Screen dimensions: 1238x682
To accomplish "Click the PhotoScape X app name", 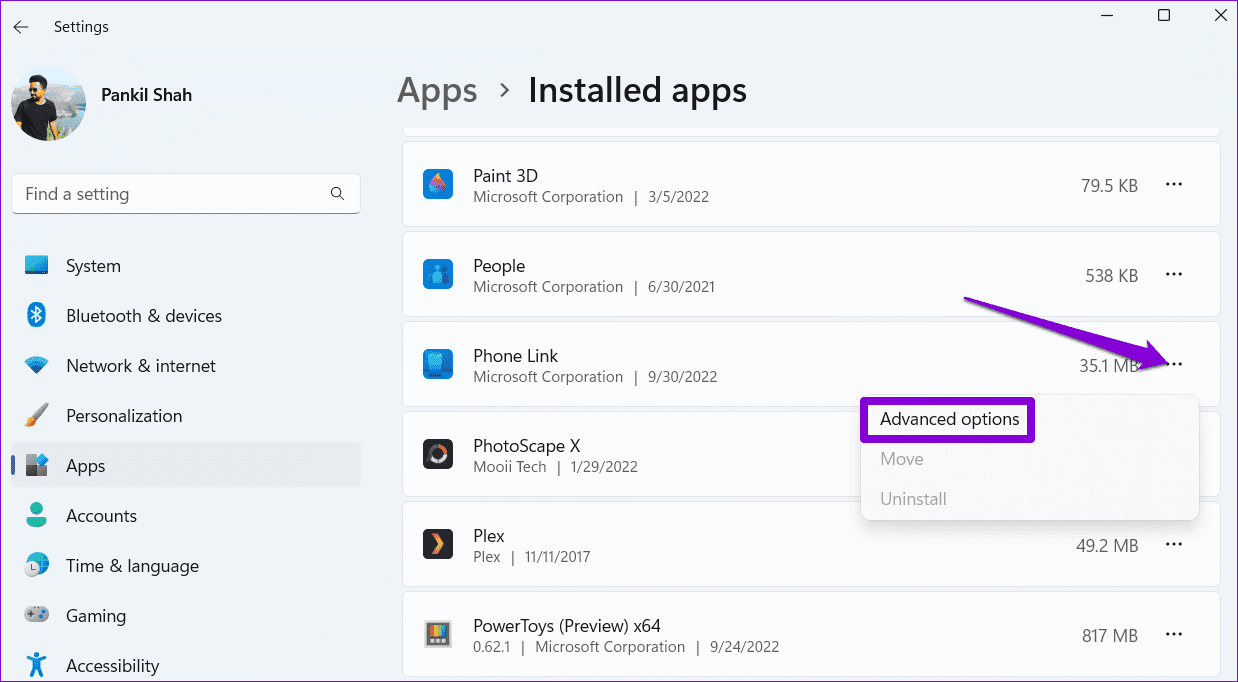I will [x=526, y=446].
